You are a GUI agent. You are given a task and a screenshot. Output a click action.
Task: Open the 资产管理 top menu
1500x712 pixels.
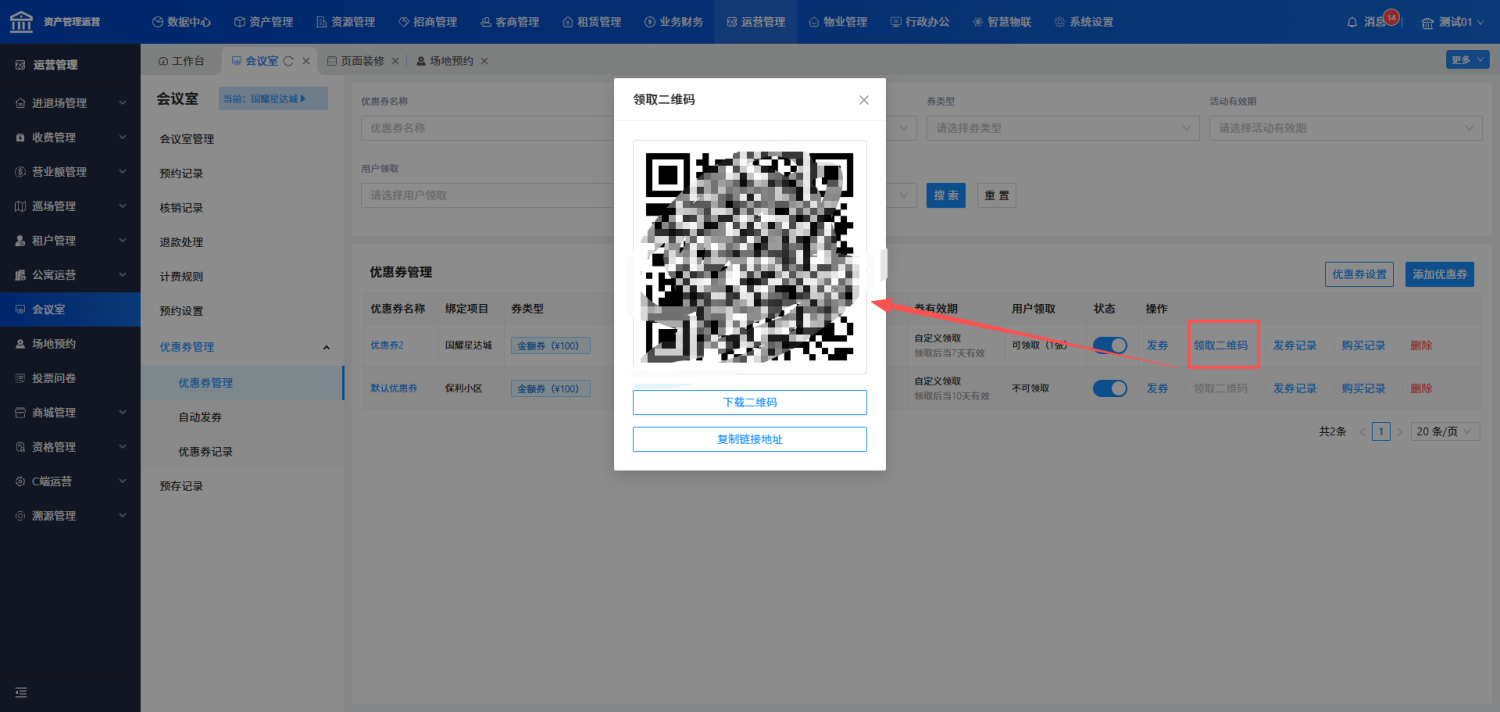tap(263, 22)
